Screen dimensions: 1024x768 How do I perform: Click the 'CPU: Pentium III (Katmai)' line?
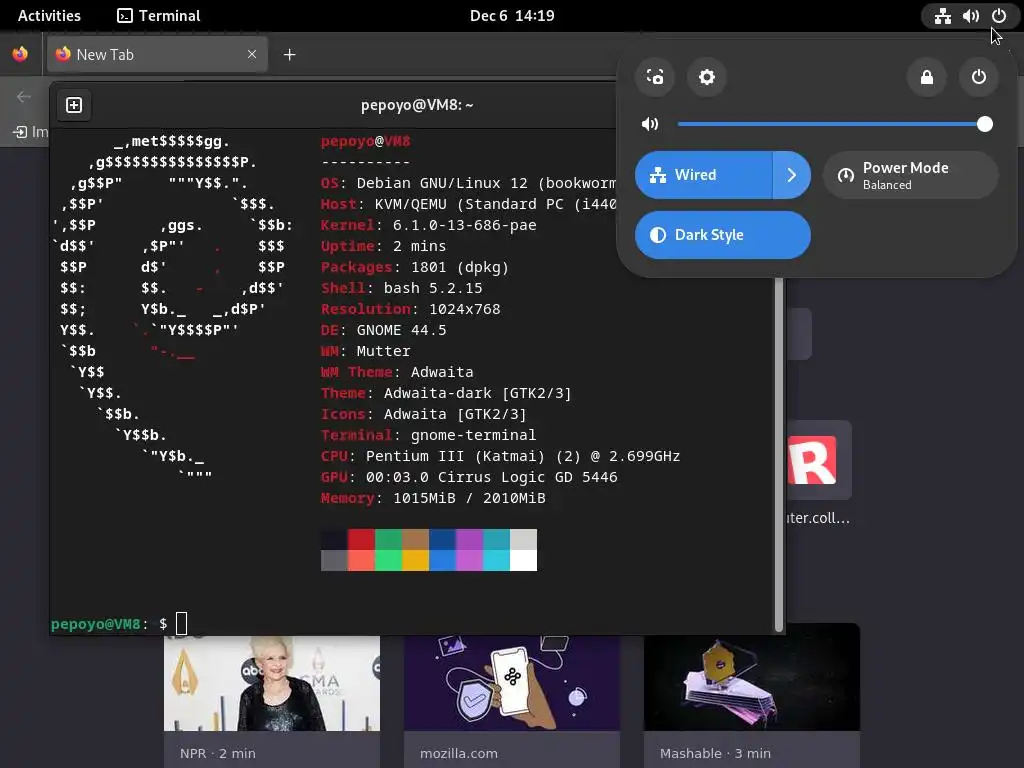point(500,456)
